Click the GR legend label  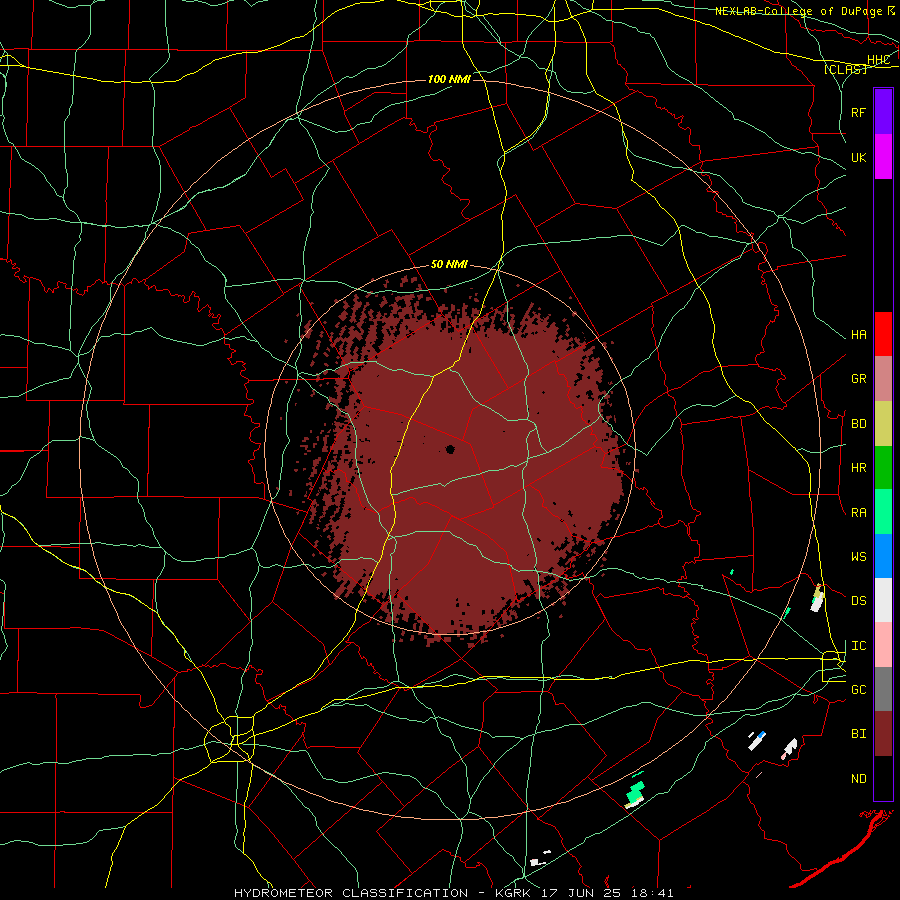858,379
